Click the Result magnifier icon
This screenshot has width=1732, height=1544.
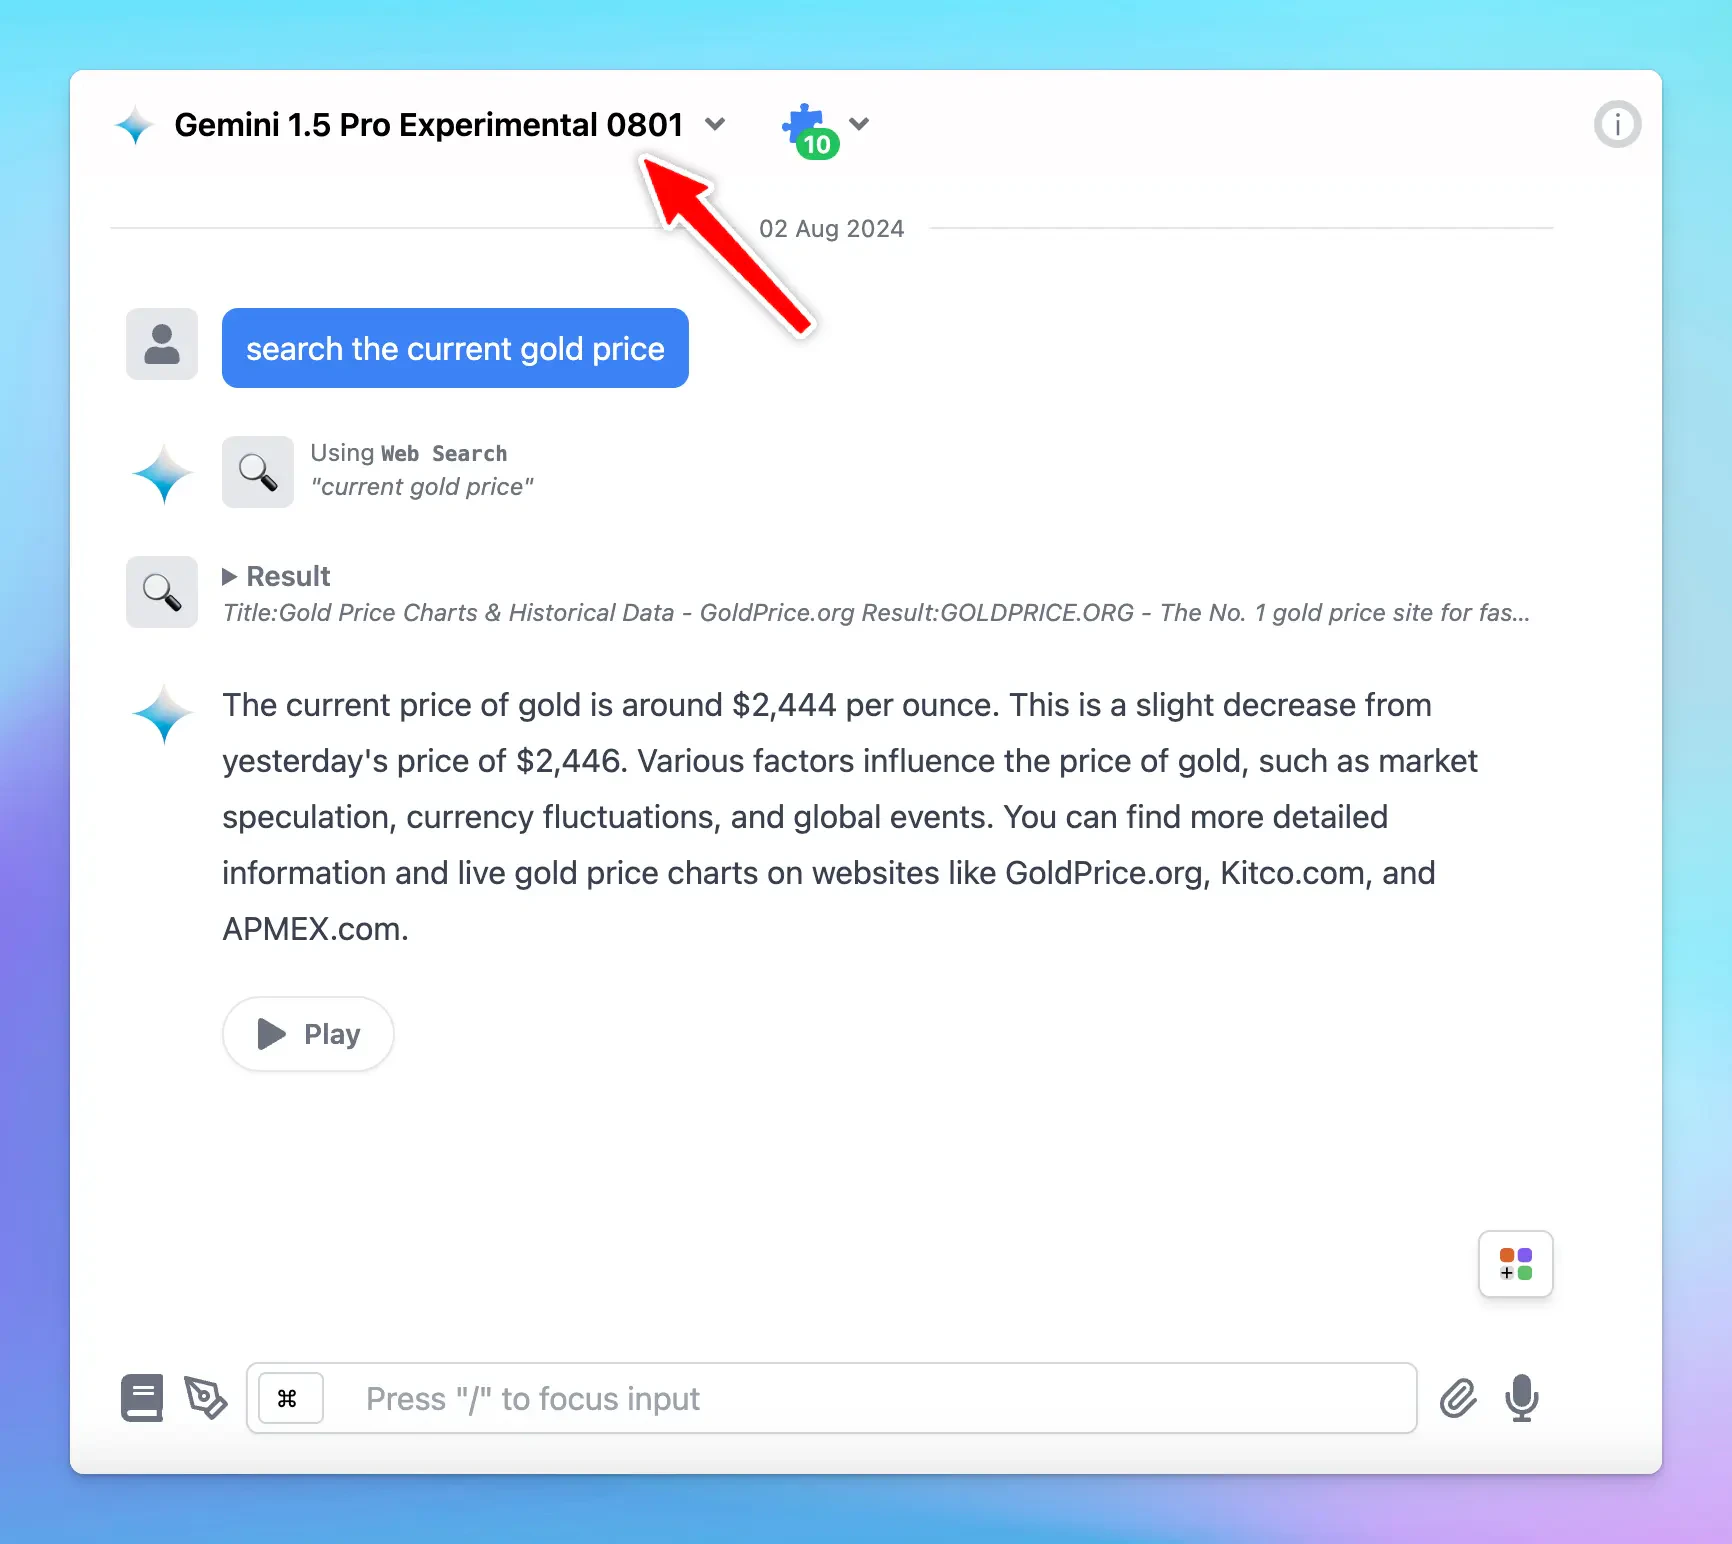162,592
